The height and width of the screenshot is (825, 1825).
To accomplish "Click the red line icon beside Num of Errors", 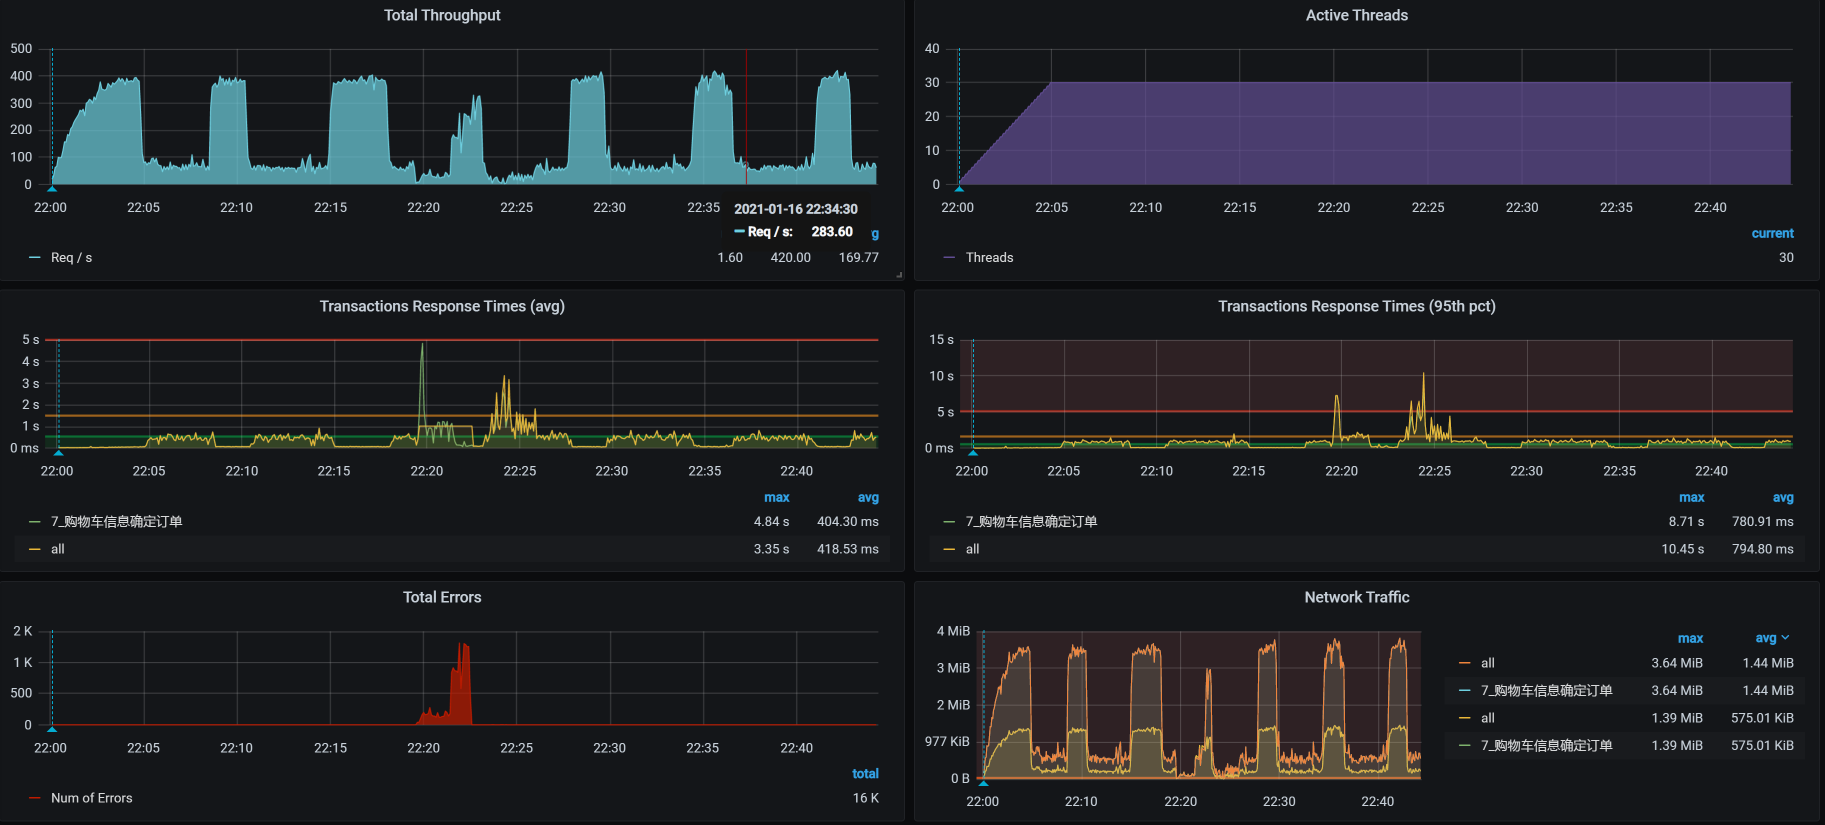I will click(x=35, y=798).
